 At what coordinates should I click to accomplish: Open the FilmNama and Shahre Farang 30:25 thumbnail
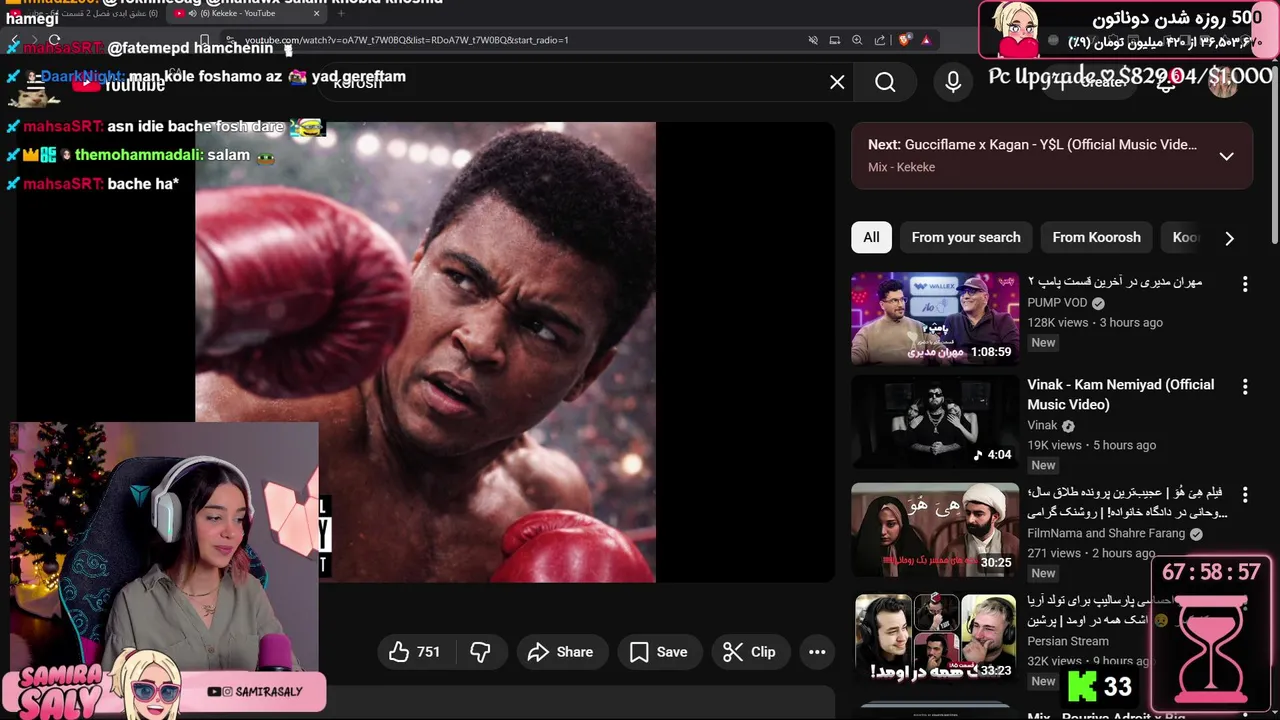point(935,530)
